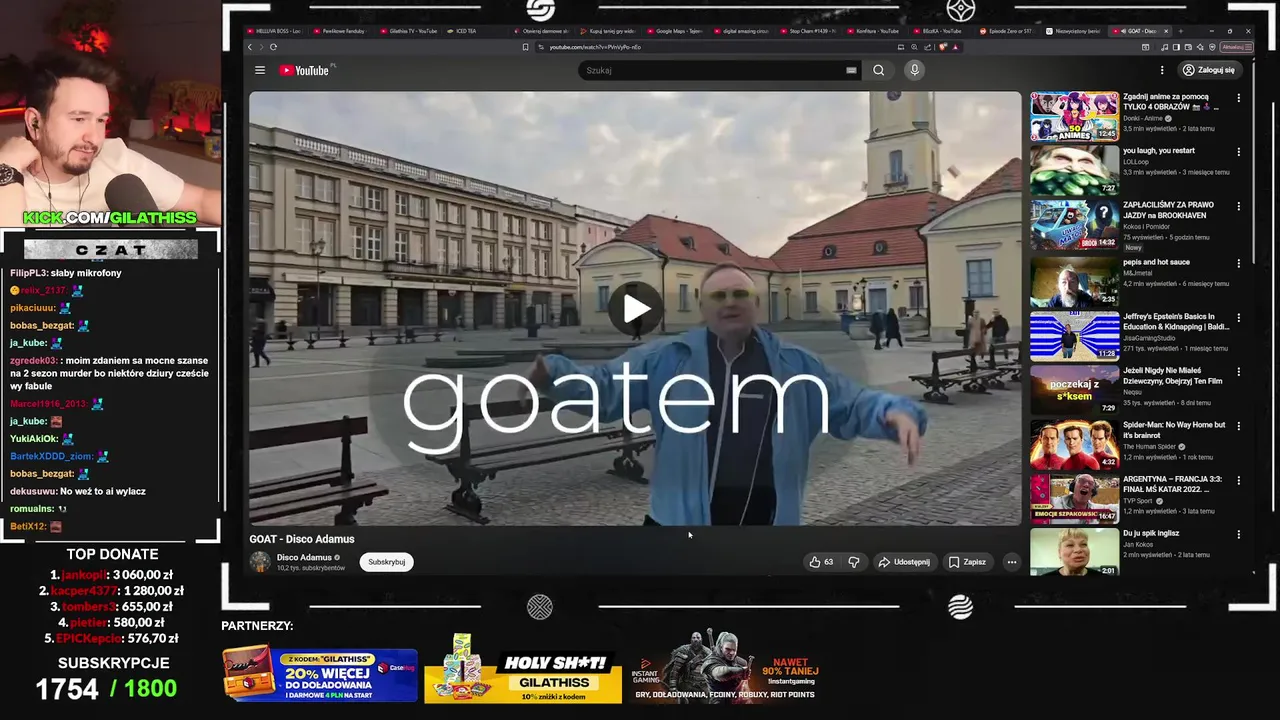Click the Subskrybuj button
Image resolution: width=1280 pixels, height=720 pixels.
point(386,562)
